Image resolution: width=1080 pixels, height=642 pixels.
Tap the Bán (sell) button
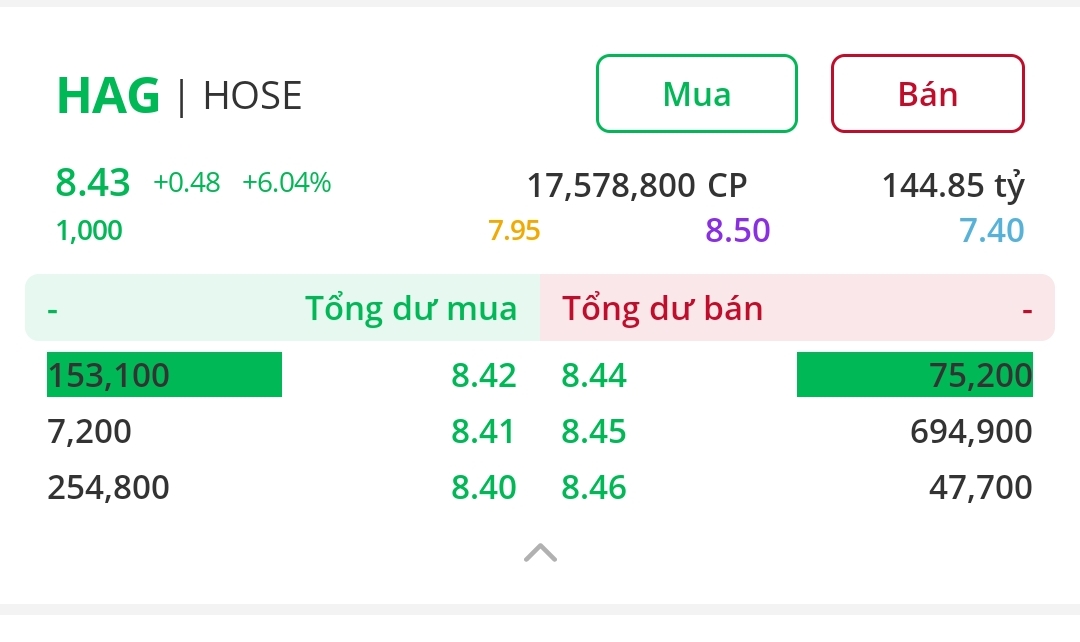tap(927, 94)
